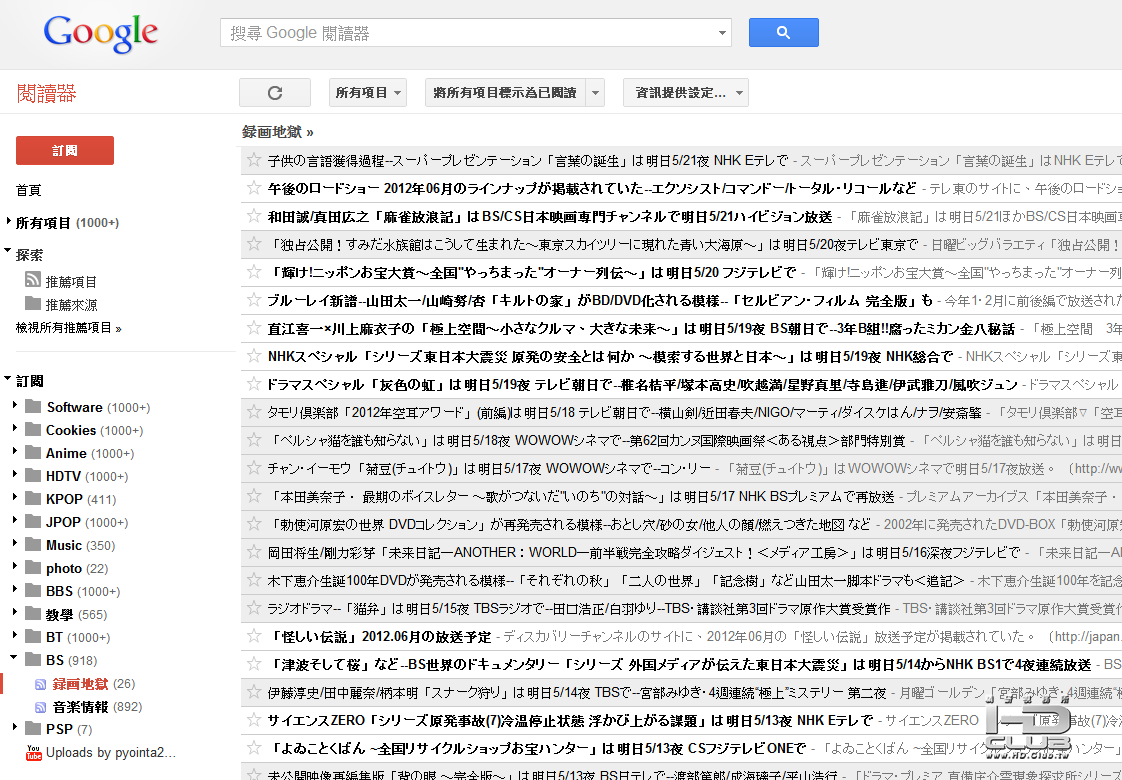Open the 資訊提供設定 dropdown
The image size is (1122, 780).
pos(686,92)
